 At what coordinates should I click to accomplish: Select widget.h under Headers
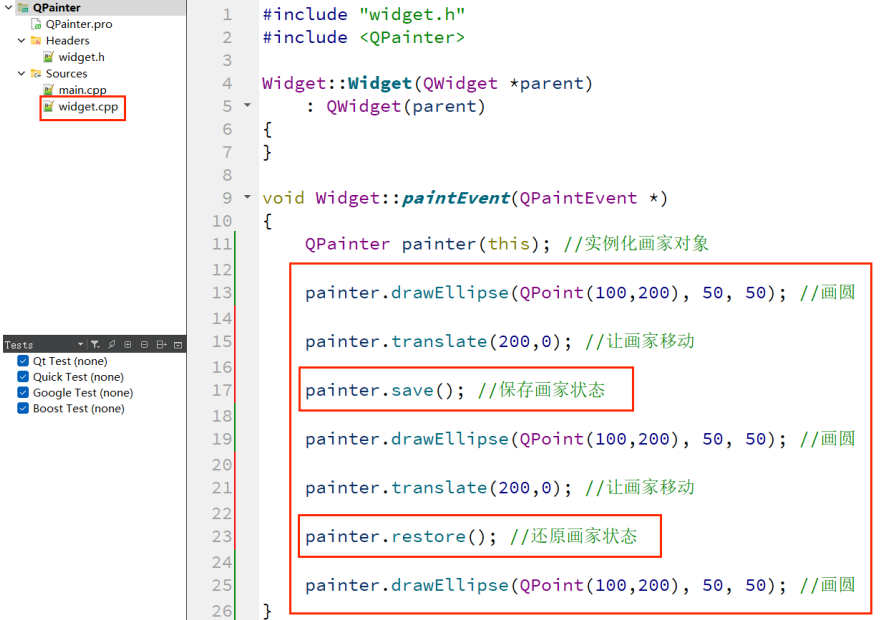point(81,57)
